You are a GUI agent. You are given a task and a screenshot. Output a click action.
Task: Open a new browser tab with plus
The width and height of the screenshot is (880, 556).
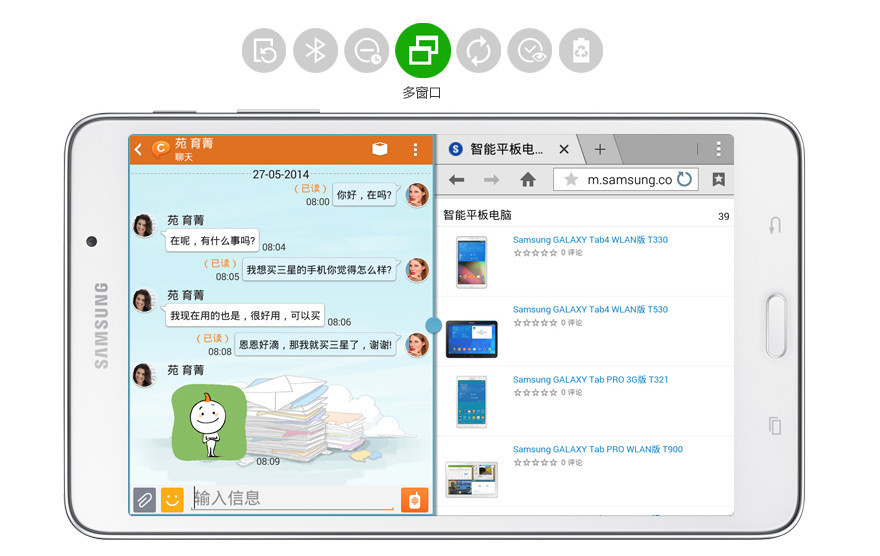[x=600, y=149]
